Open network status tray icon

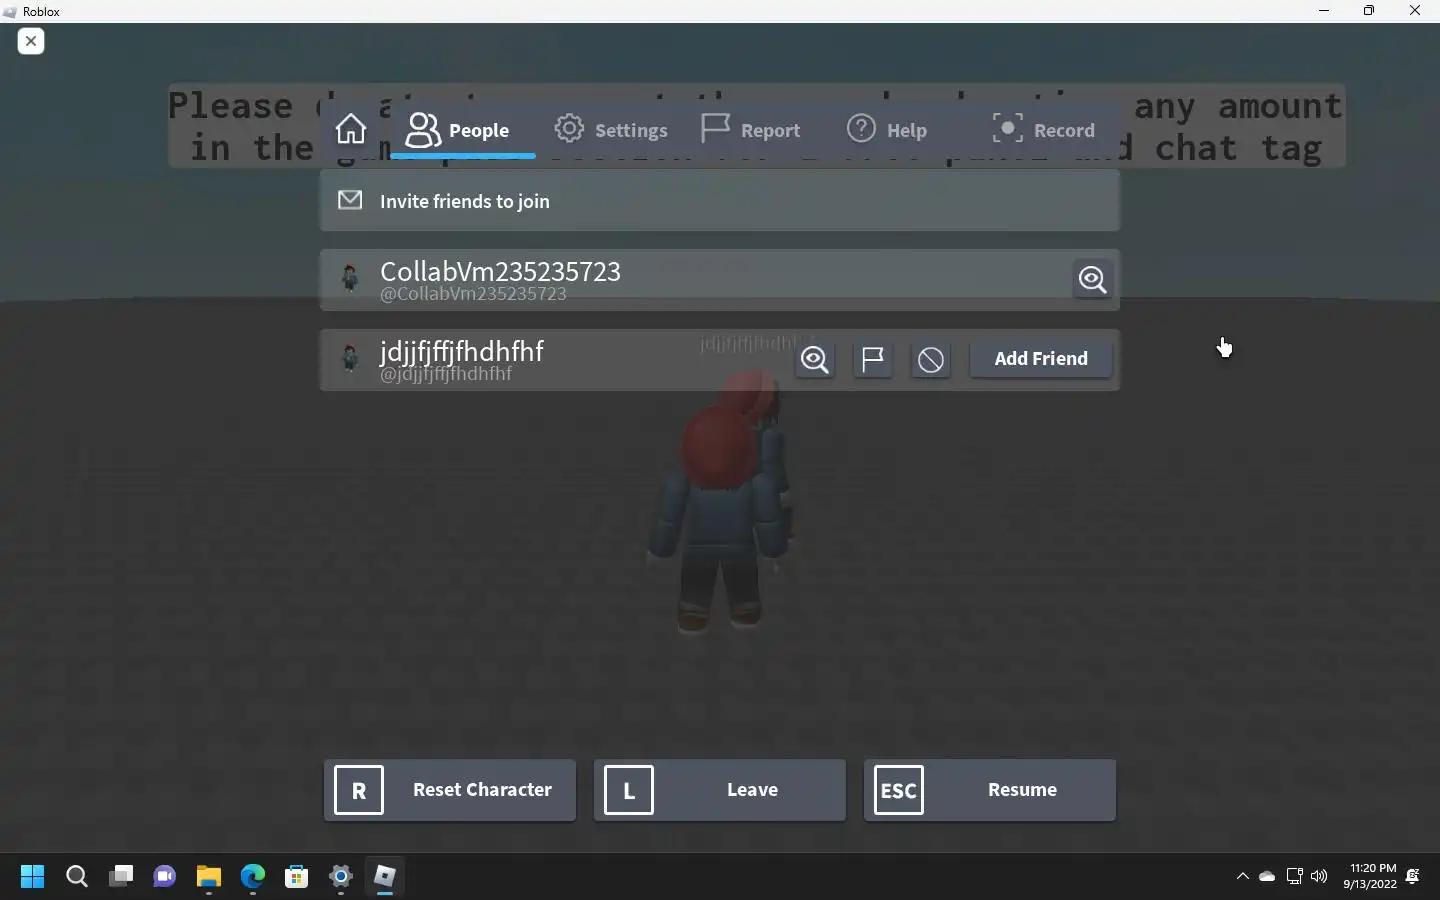tap(1294, 877)
